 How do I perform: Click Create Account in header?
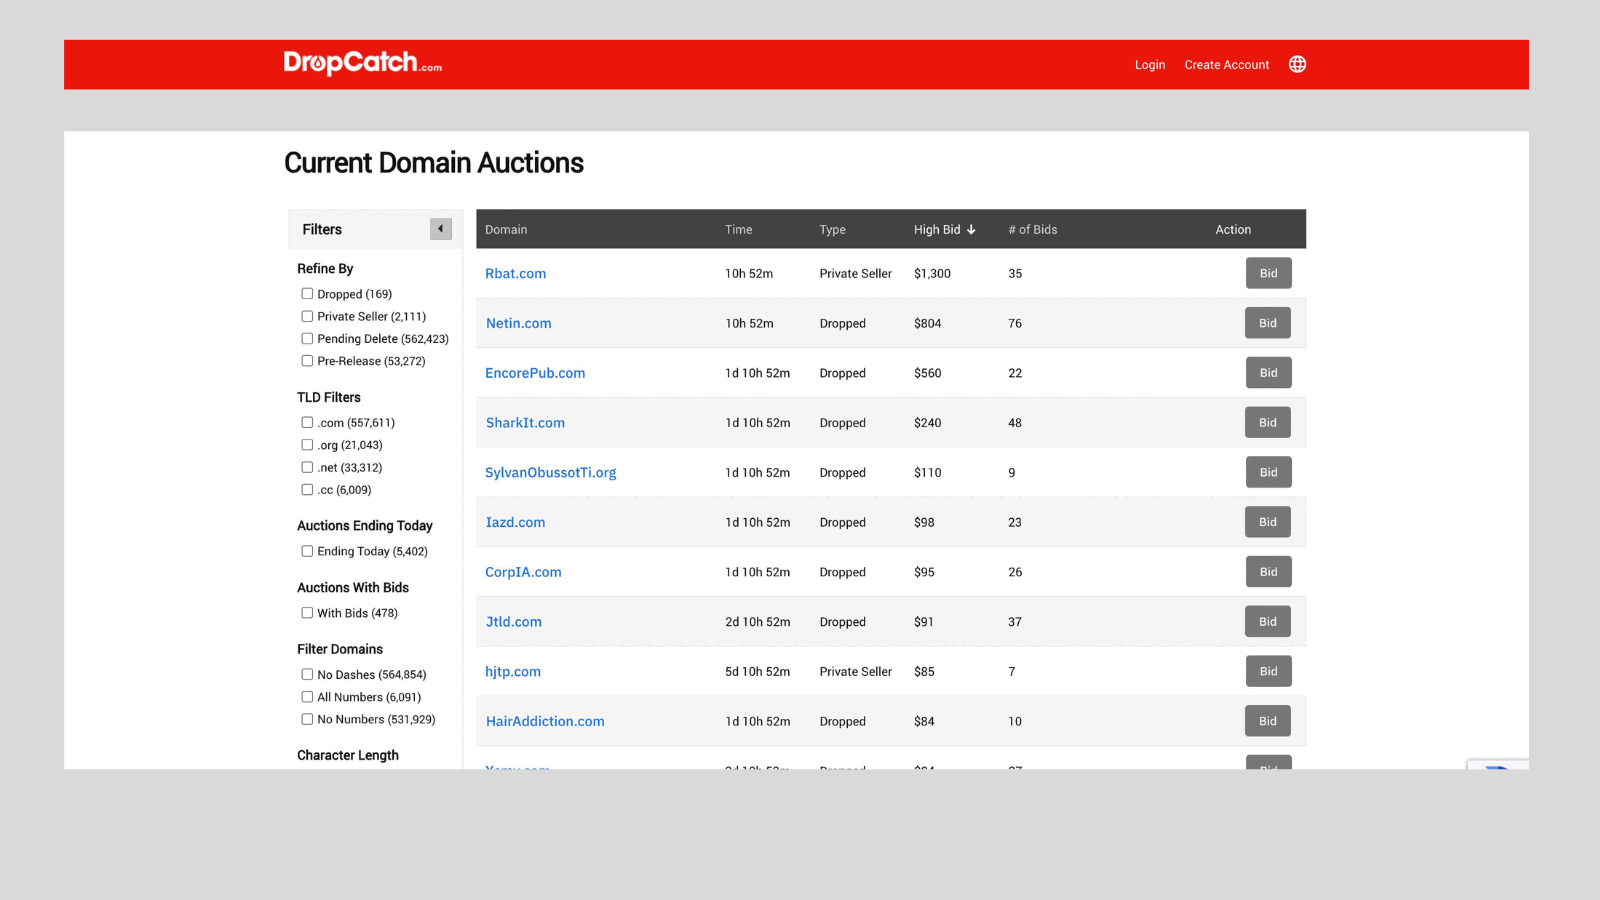(1226, 65)
